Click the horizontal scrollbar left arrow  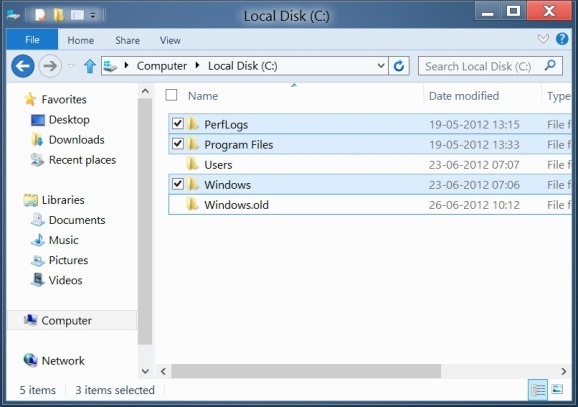click(x=163, y=371)
